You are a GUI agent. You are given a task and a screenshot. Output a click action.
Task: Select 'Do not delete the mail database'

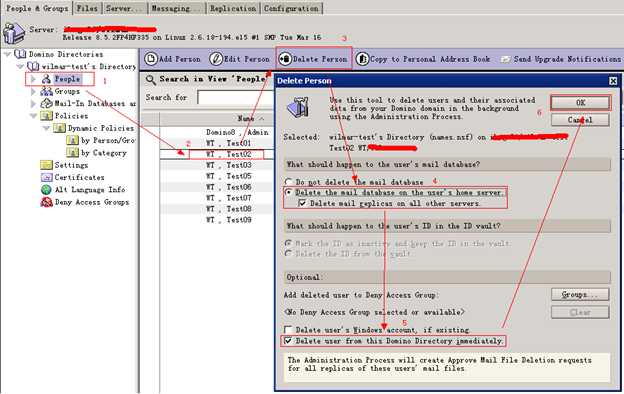pos(289,182)
